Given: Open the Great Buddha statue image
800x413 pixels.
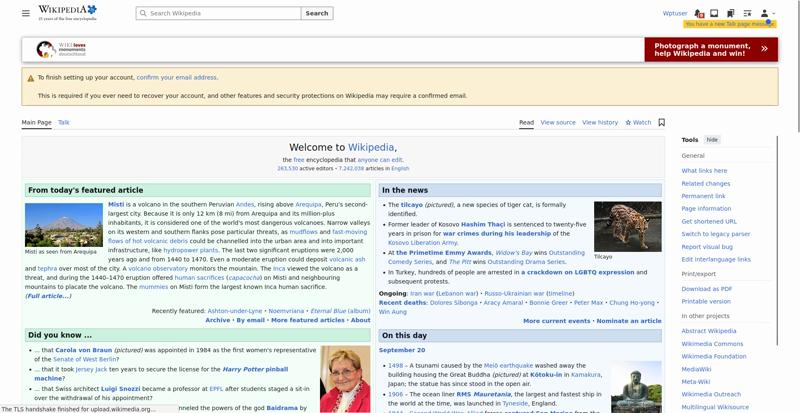Looking at the screenshot, I should point(636,387).
